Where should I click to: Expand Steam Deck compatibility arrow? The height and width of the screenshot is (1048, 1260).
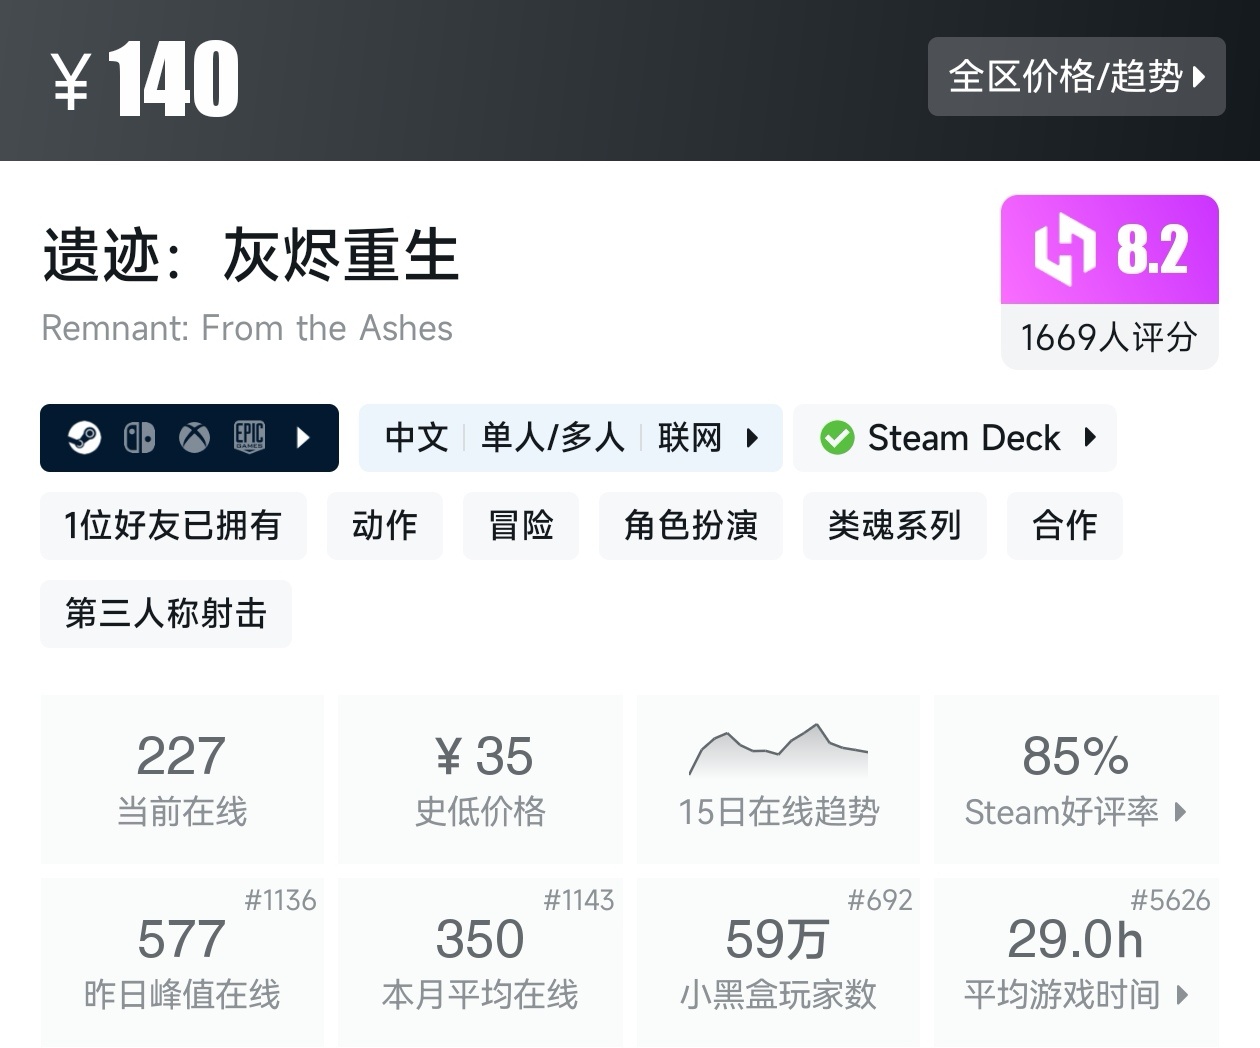pos(1090,437)
